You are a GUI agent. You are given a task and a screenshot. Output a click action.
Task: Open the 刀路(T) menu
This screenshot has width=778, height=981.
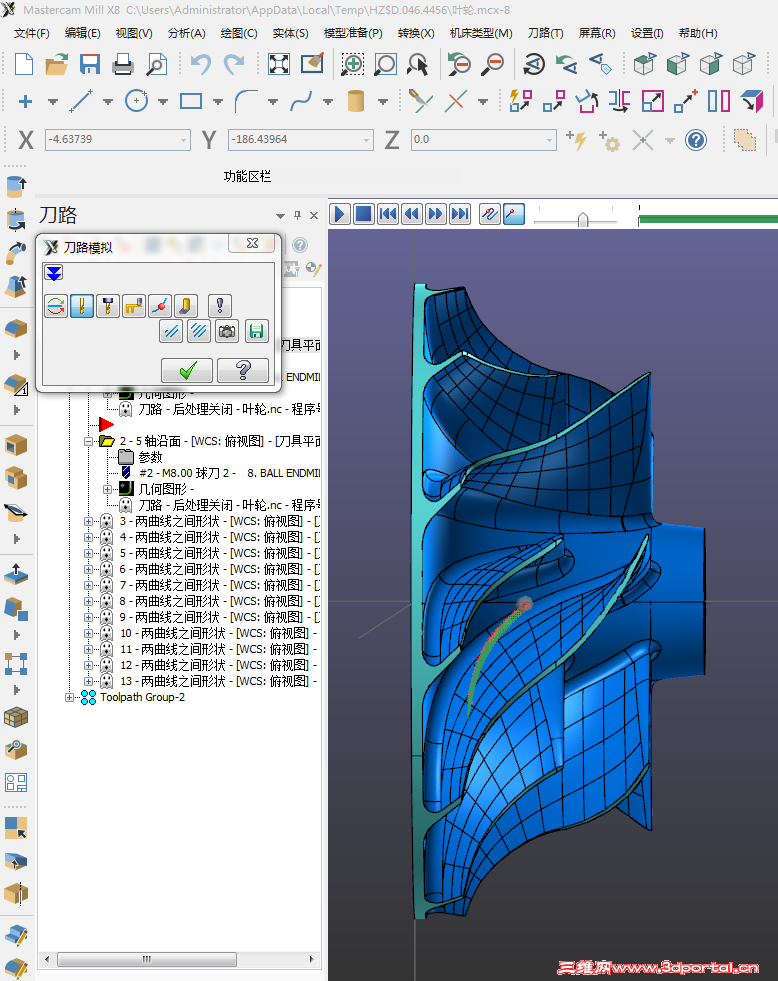click(545, 33)
